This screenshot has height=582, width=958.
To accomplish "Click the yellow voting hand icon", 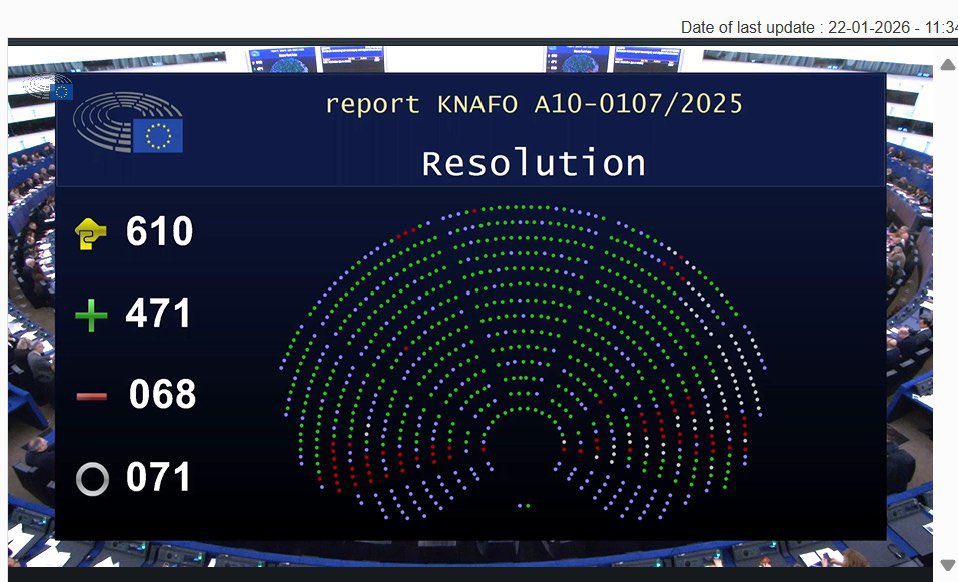I will point(89,232).
